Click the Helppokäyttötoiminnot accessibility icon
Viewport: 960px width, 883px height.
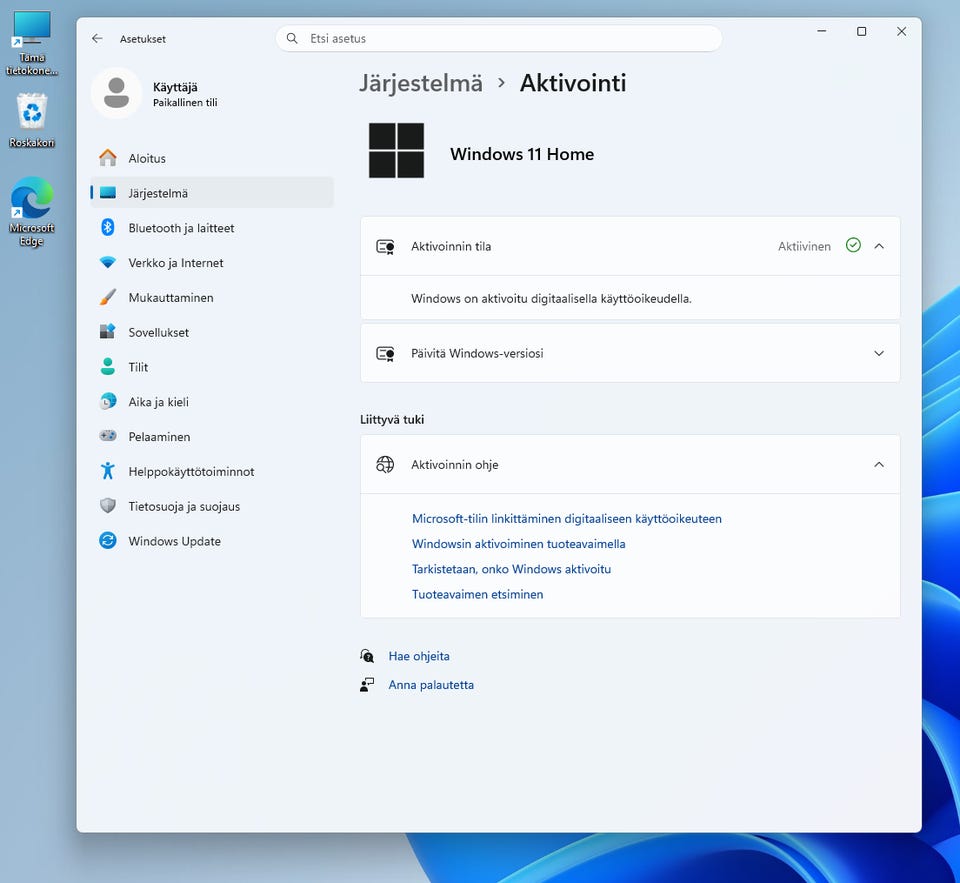[108, 471]
